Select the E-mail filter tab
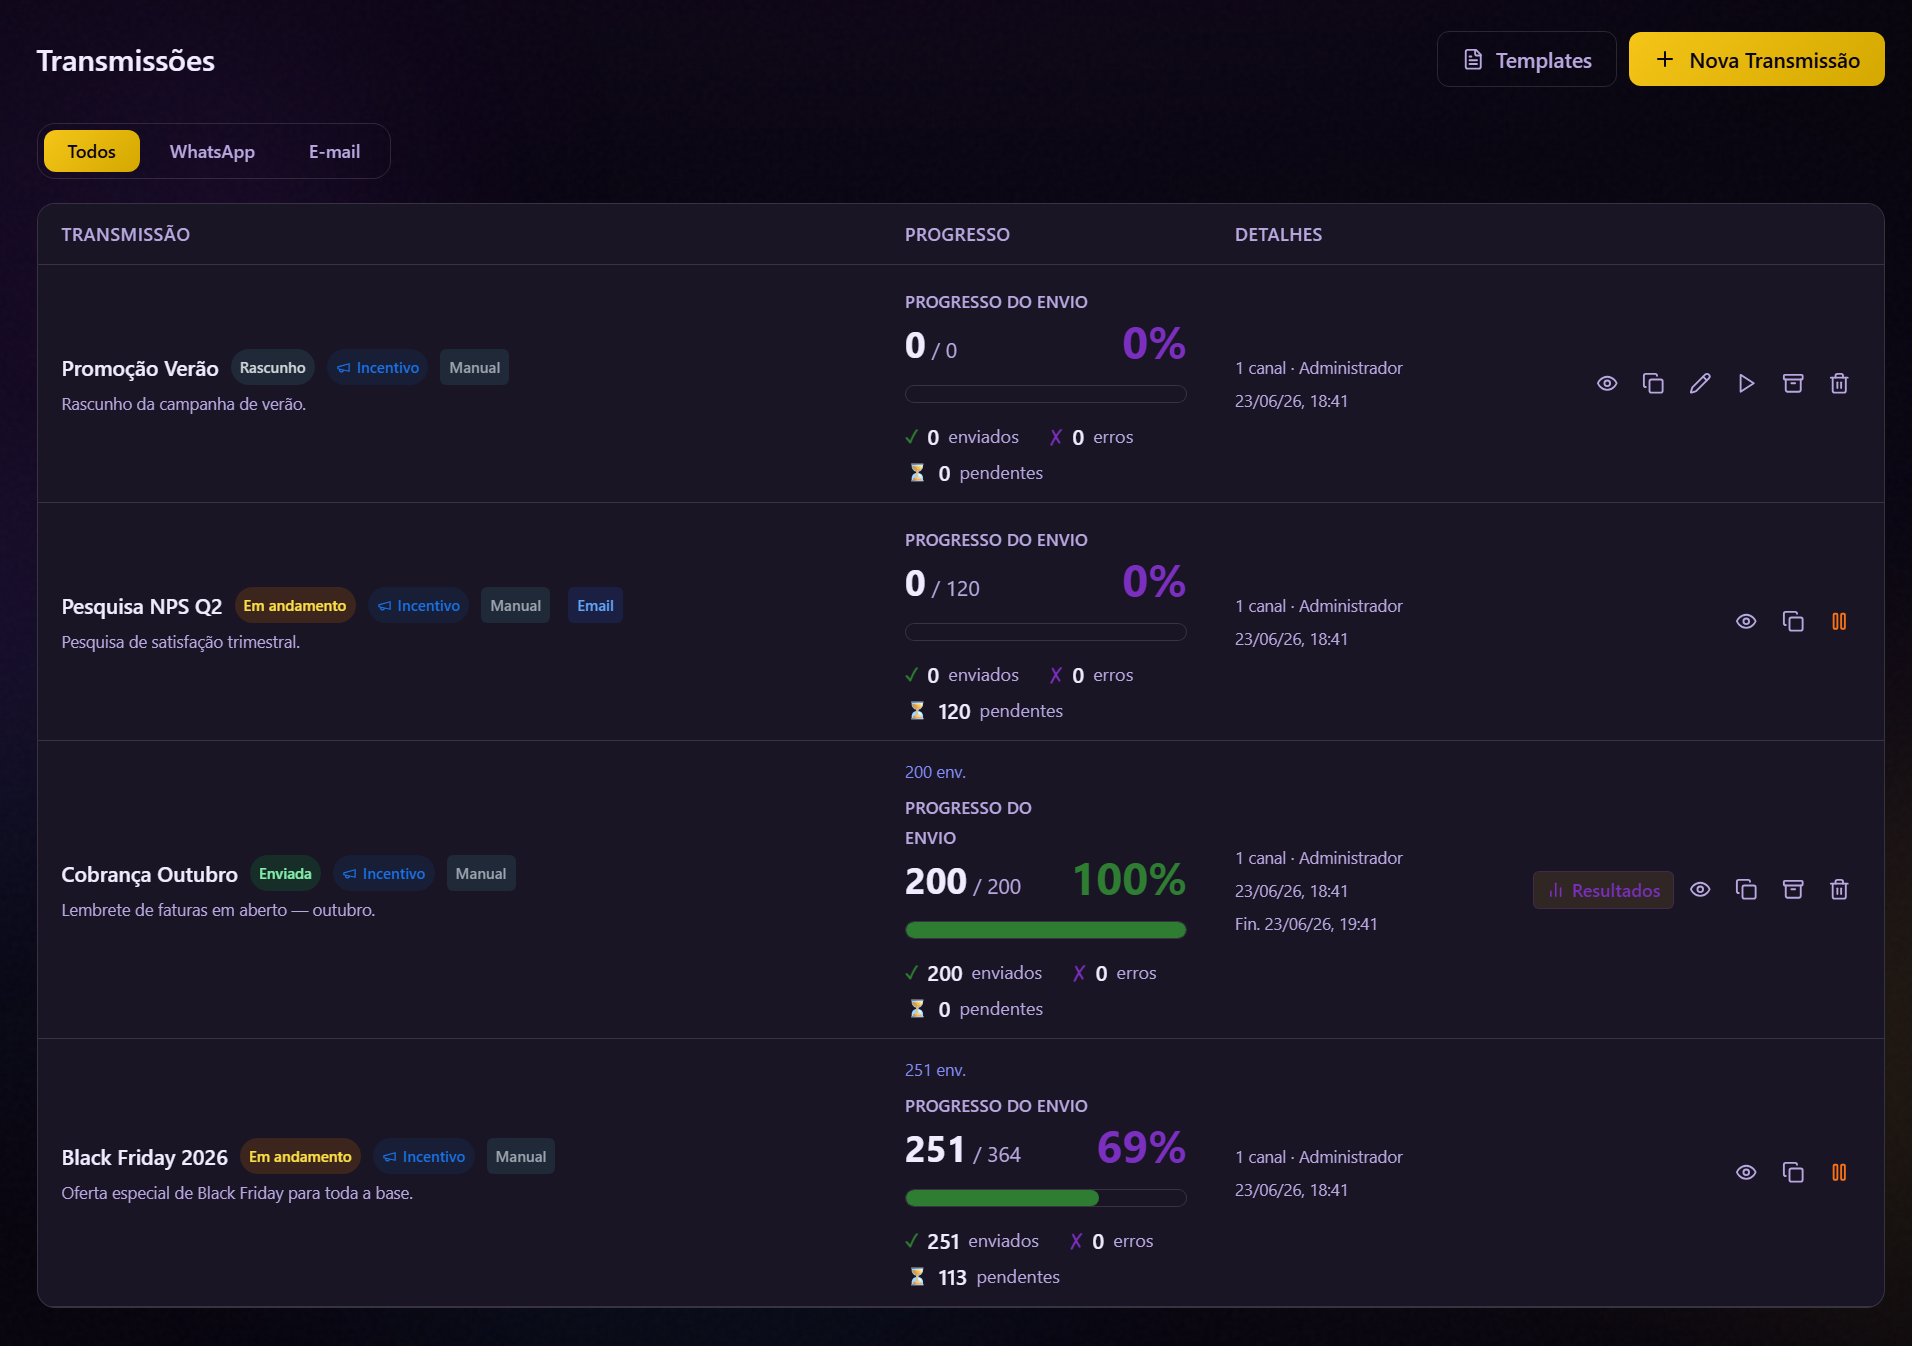This screenshot has height=1346, width=1912. click(334, 151)
